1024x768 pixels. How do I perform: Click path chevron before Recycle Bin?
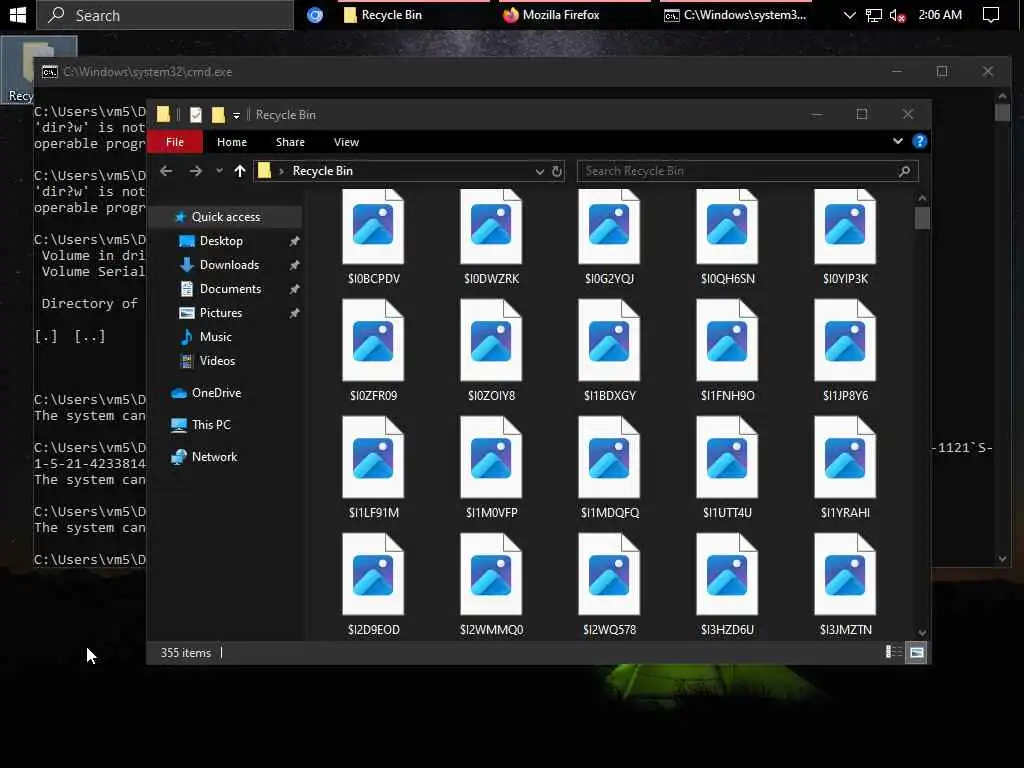point(281,171)
